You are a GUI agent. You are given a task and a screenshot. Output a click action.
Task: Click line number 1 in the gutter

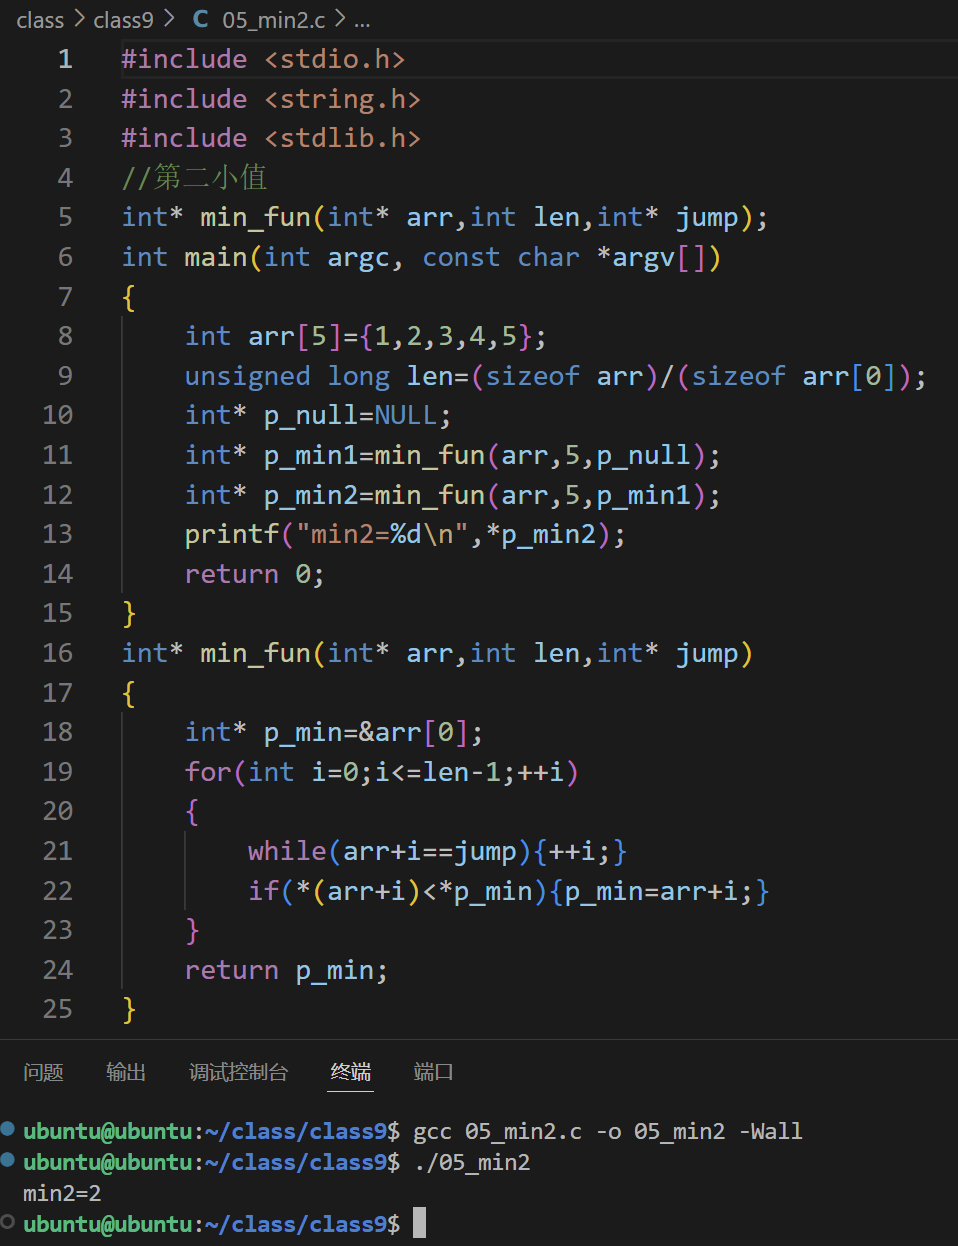click(65, 58)
